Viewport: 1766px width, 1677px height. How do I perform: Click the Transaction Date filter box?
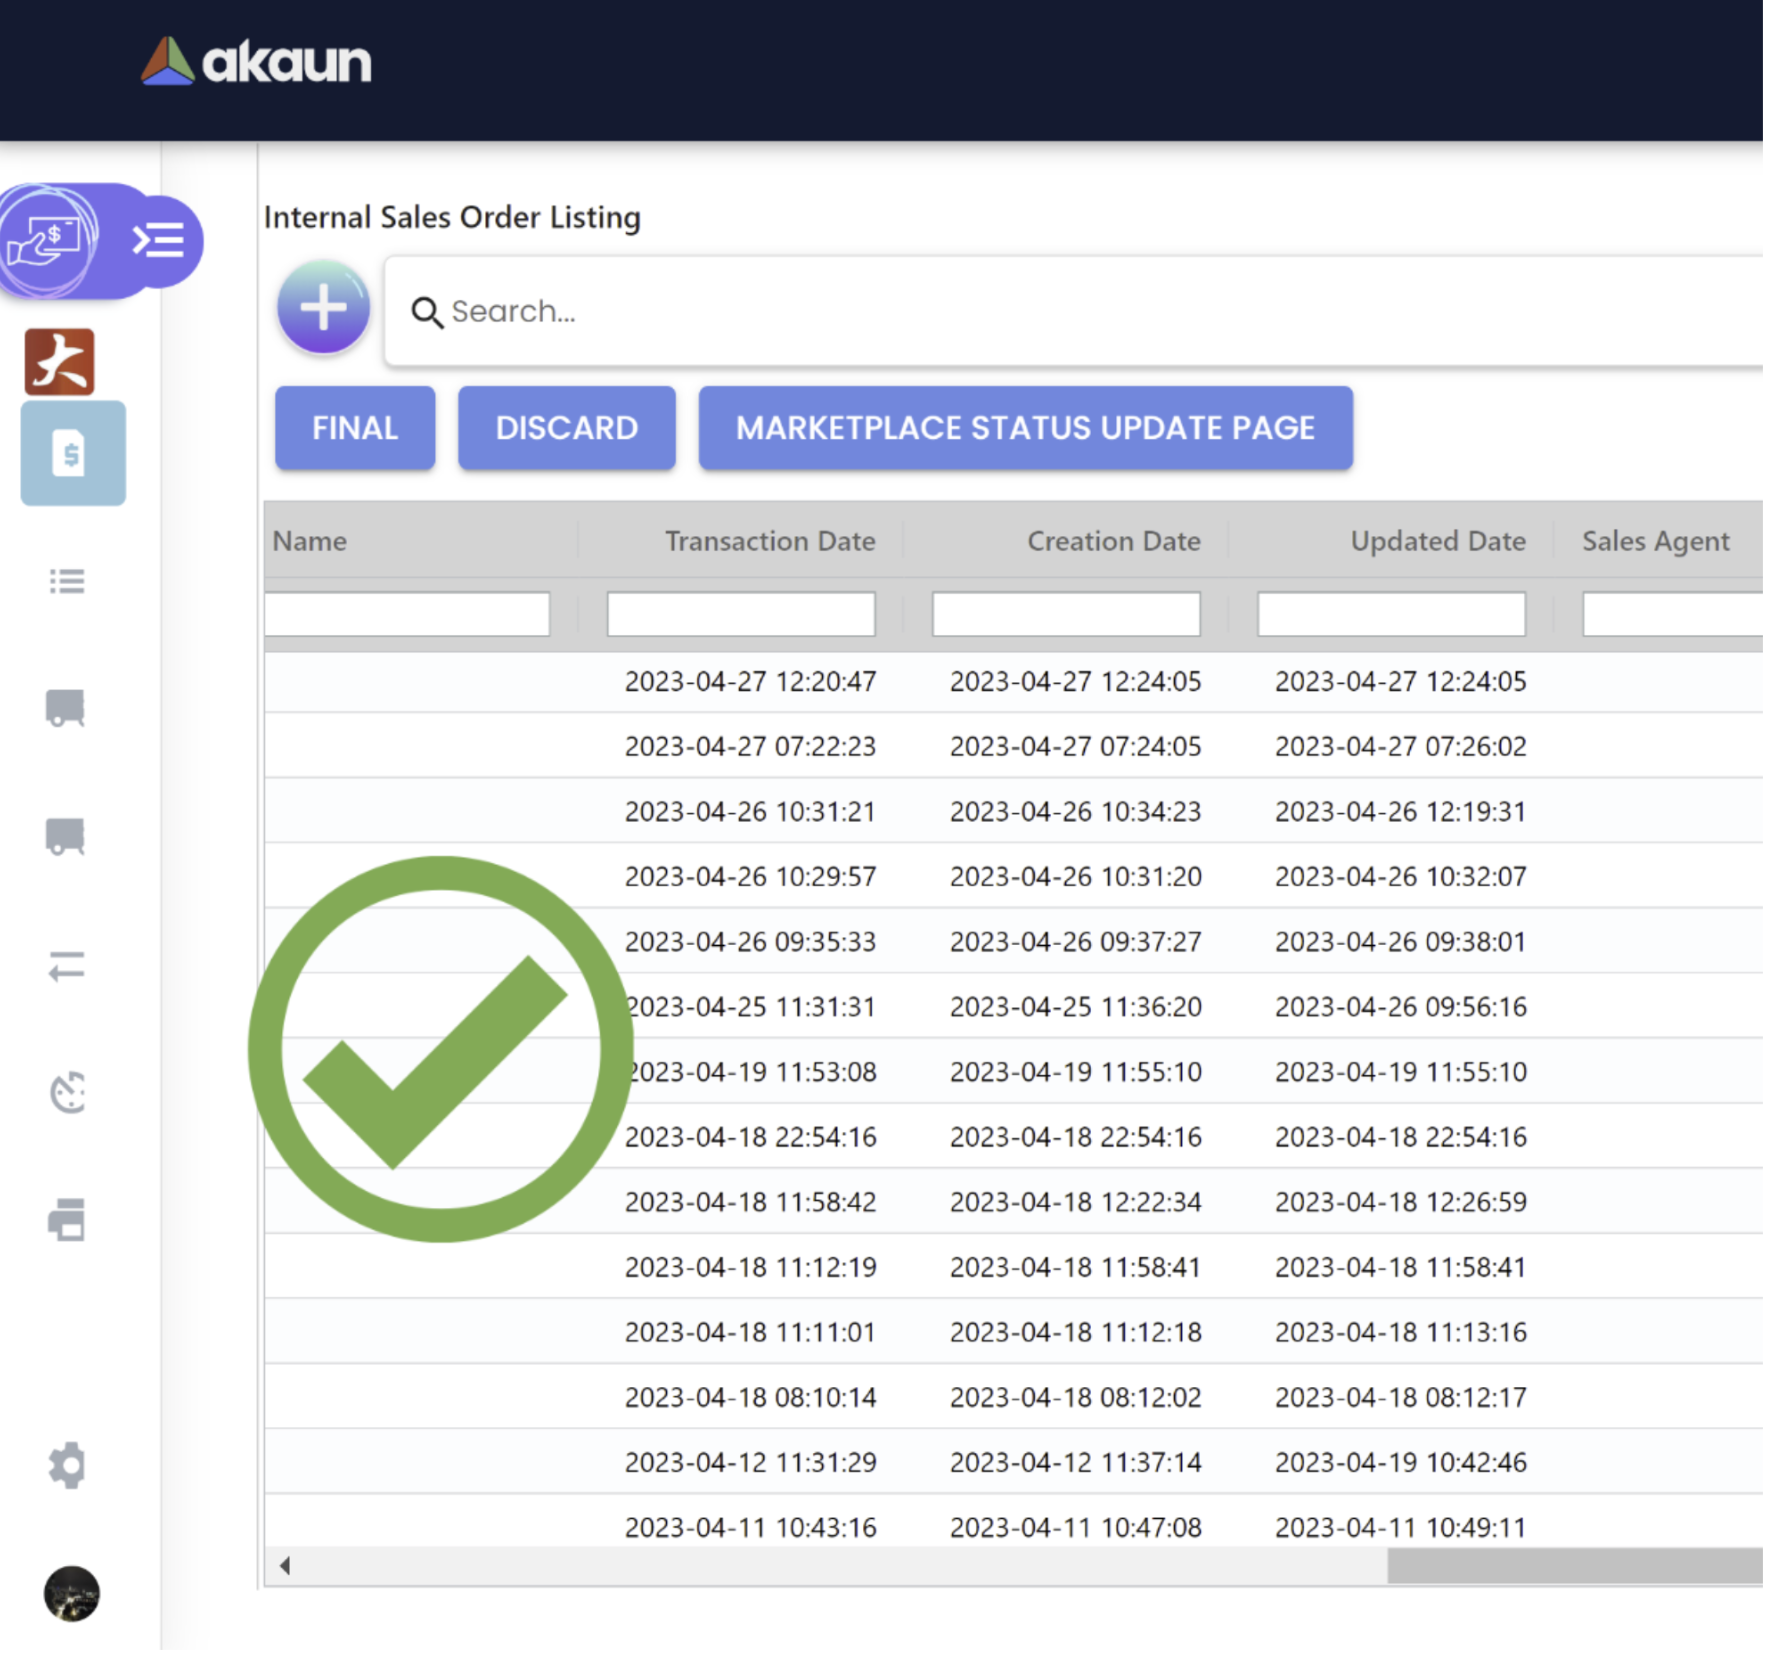[741, 614]
